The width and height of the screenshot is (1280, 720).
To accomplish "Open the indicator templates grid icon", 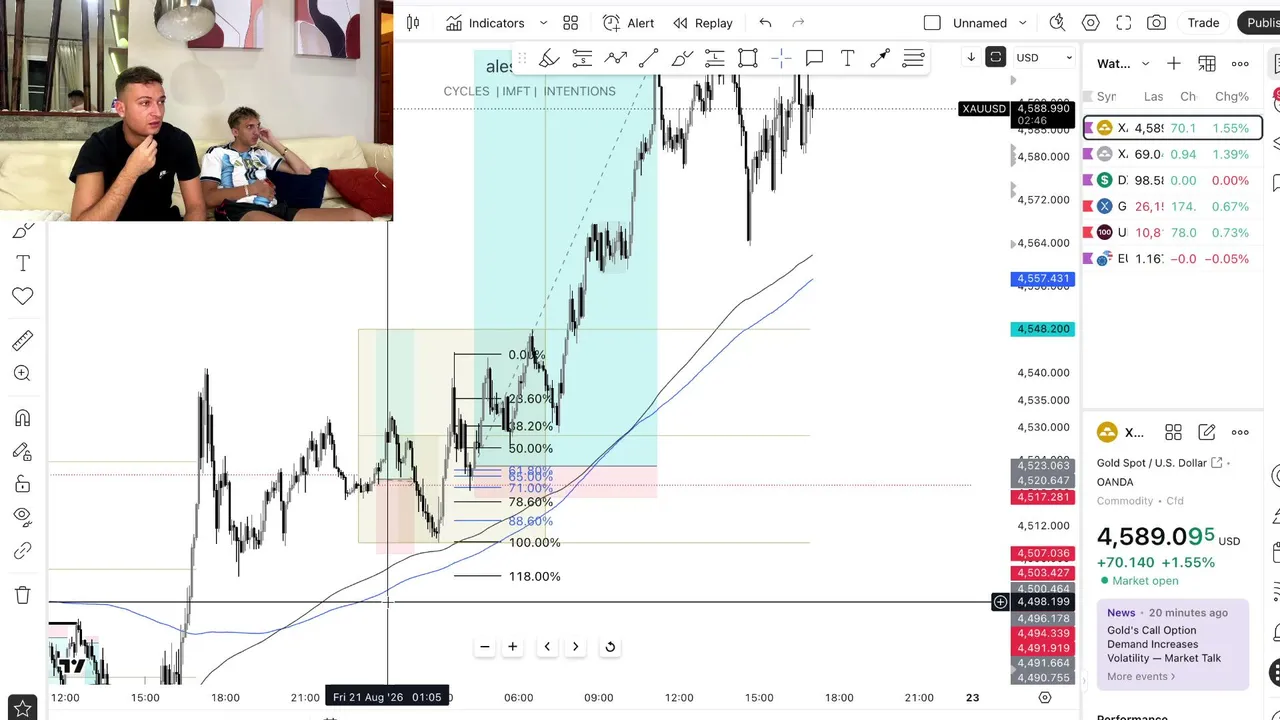I will pyautogui.click(x=571, y=23).
